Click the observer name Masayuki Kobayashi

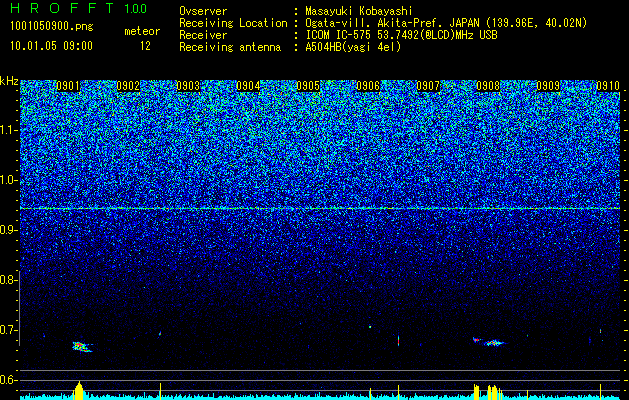tap(359, 11)
